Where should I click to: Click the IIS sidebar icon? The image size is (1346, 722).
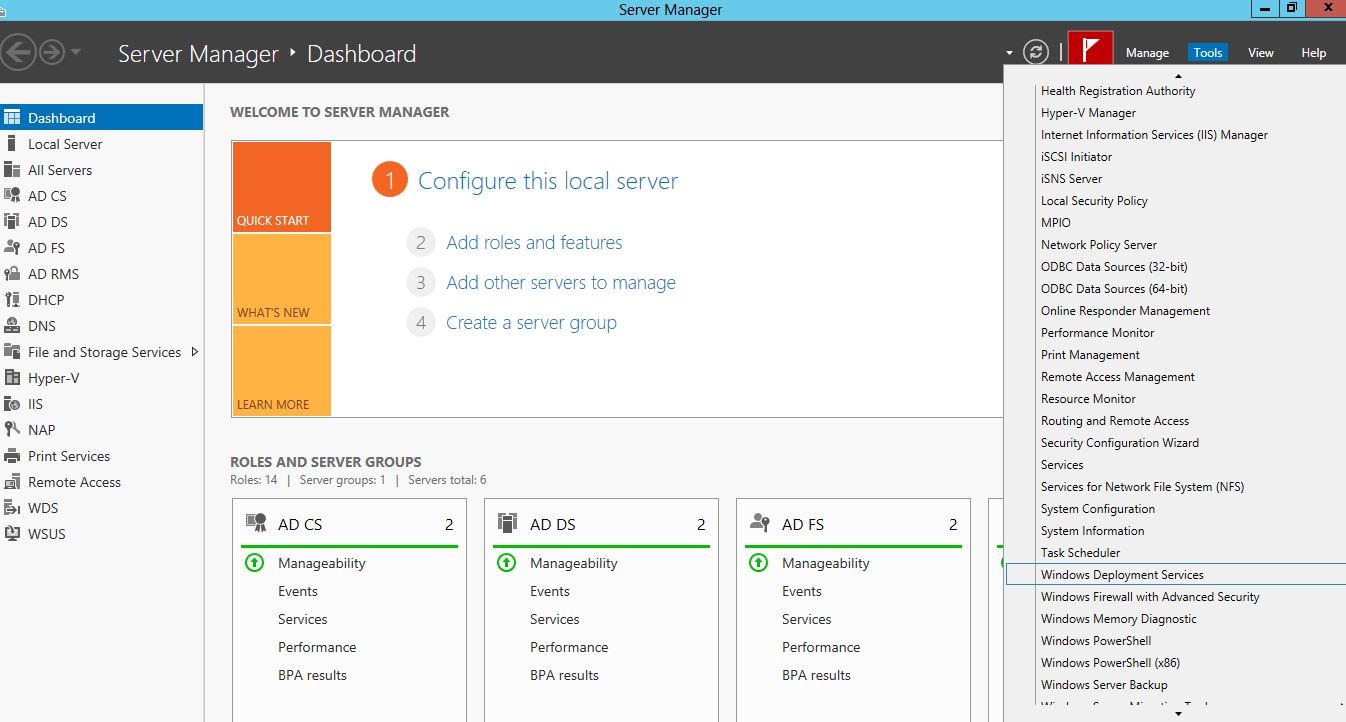pyautogui.click(x=12, y=404)
